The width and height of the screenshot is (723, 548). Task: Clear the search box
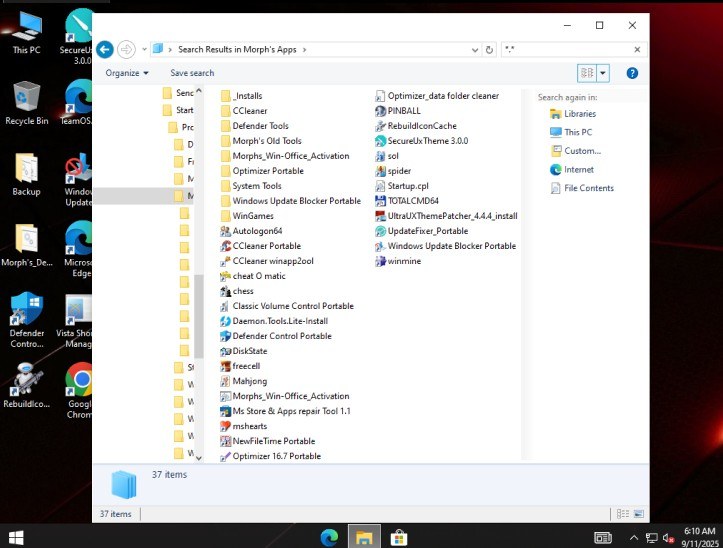point(637,49)
